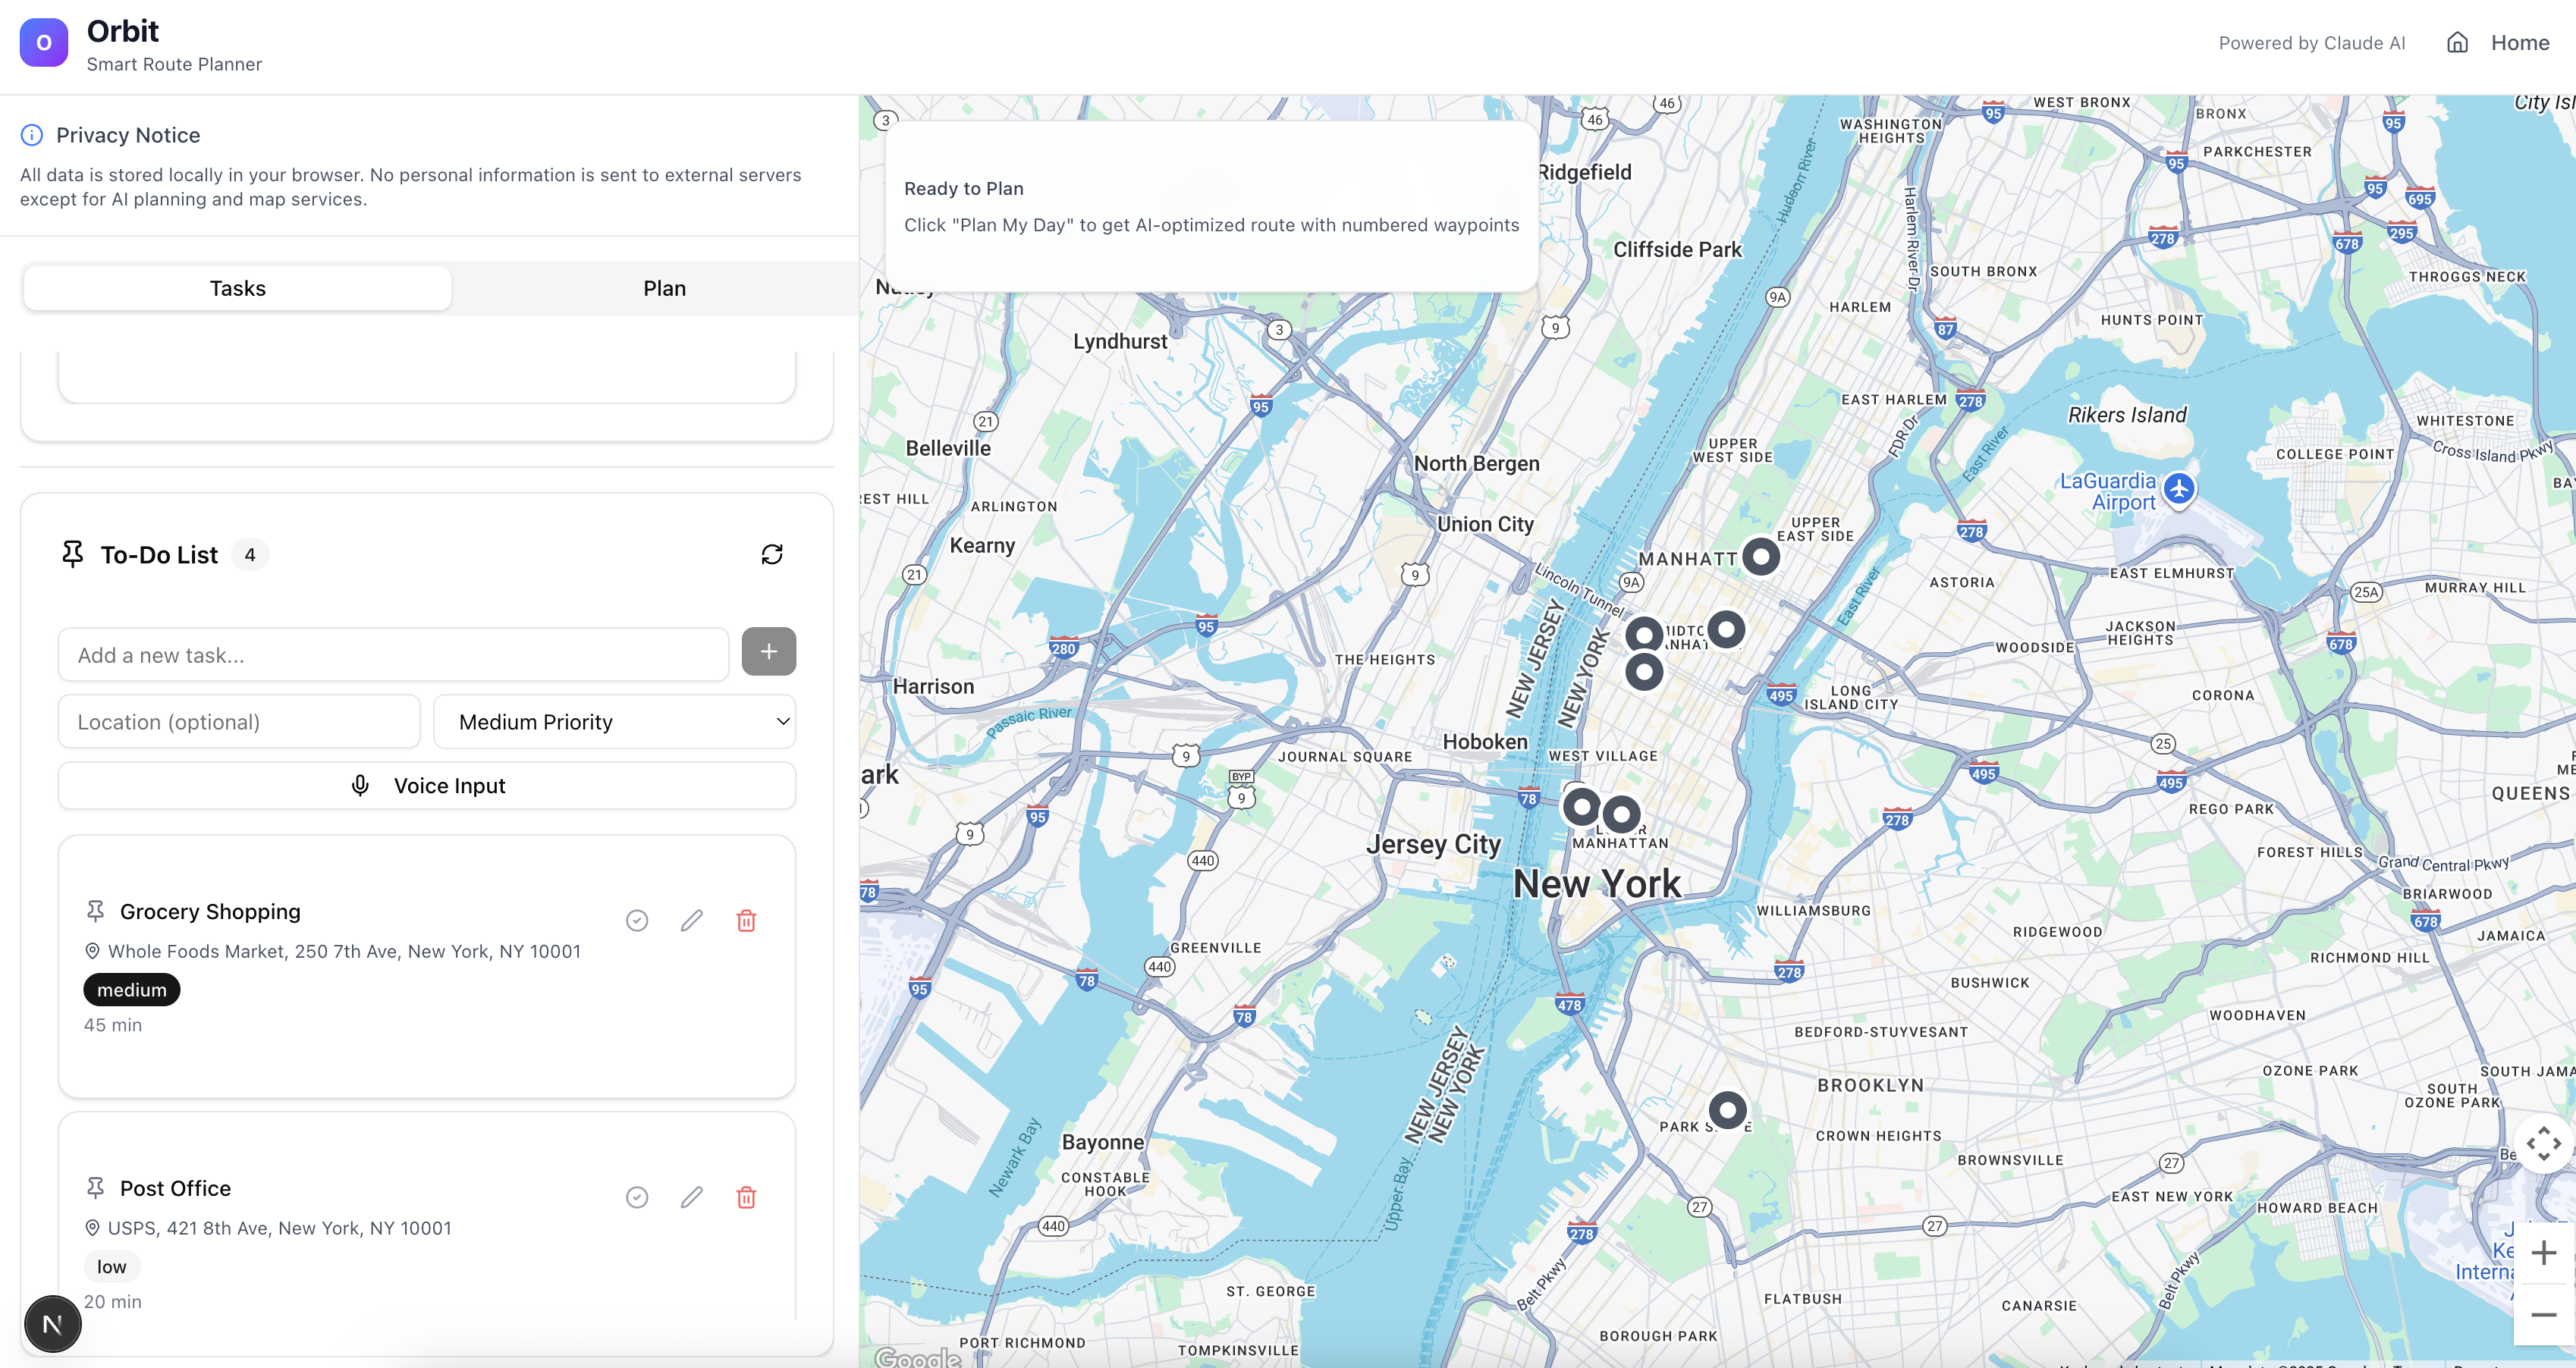The height and width of the screenshot is (1368, 2576).
Task: Click the map camera controls icon
Action: coord(2542,1143)
